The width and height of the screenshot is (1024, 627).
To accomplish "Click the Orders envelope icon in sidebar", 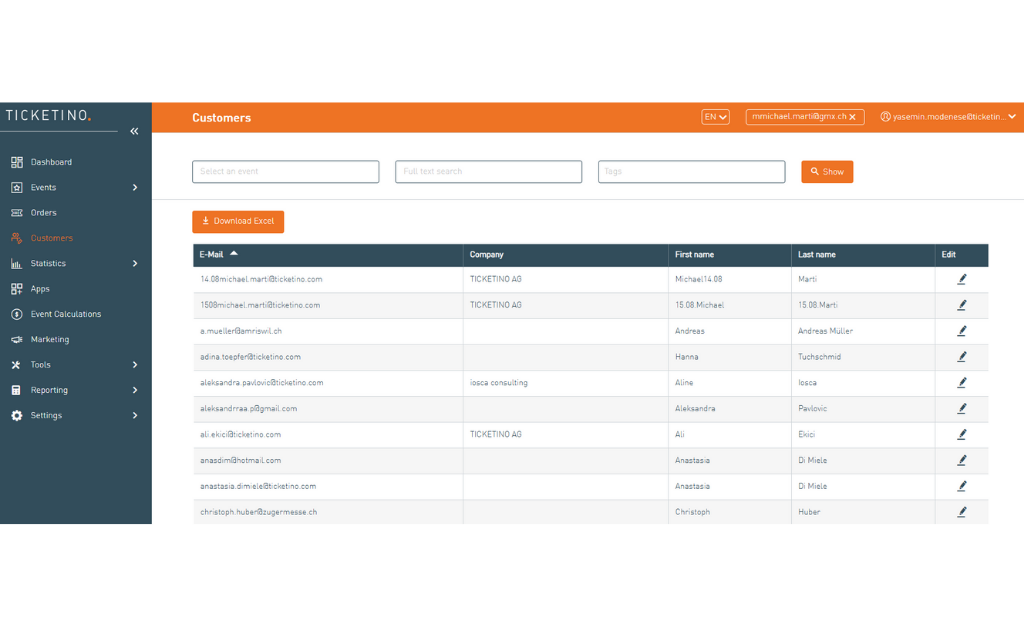I will point(18,212).
